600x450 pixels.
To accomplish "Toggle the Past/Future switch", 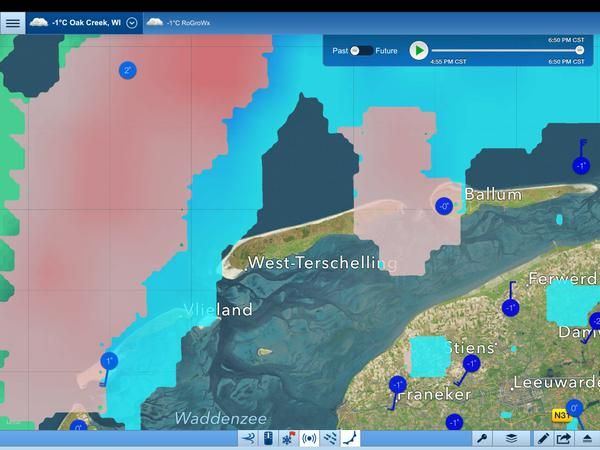I will point(361,51).
